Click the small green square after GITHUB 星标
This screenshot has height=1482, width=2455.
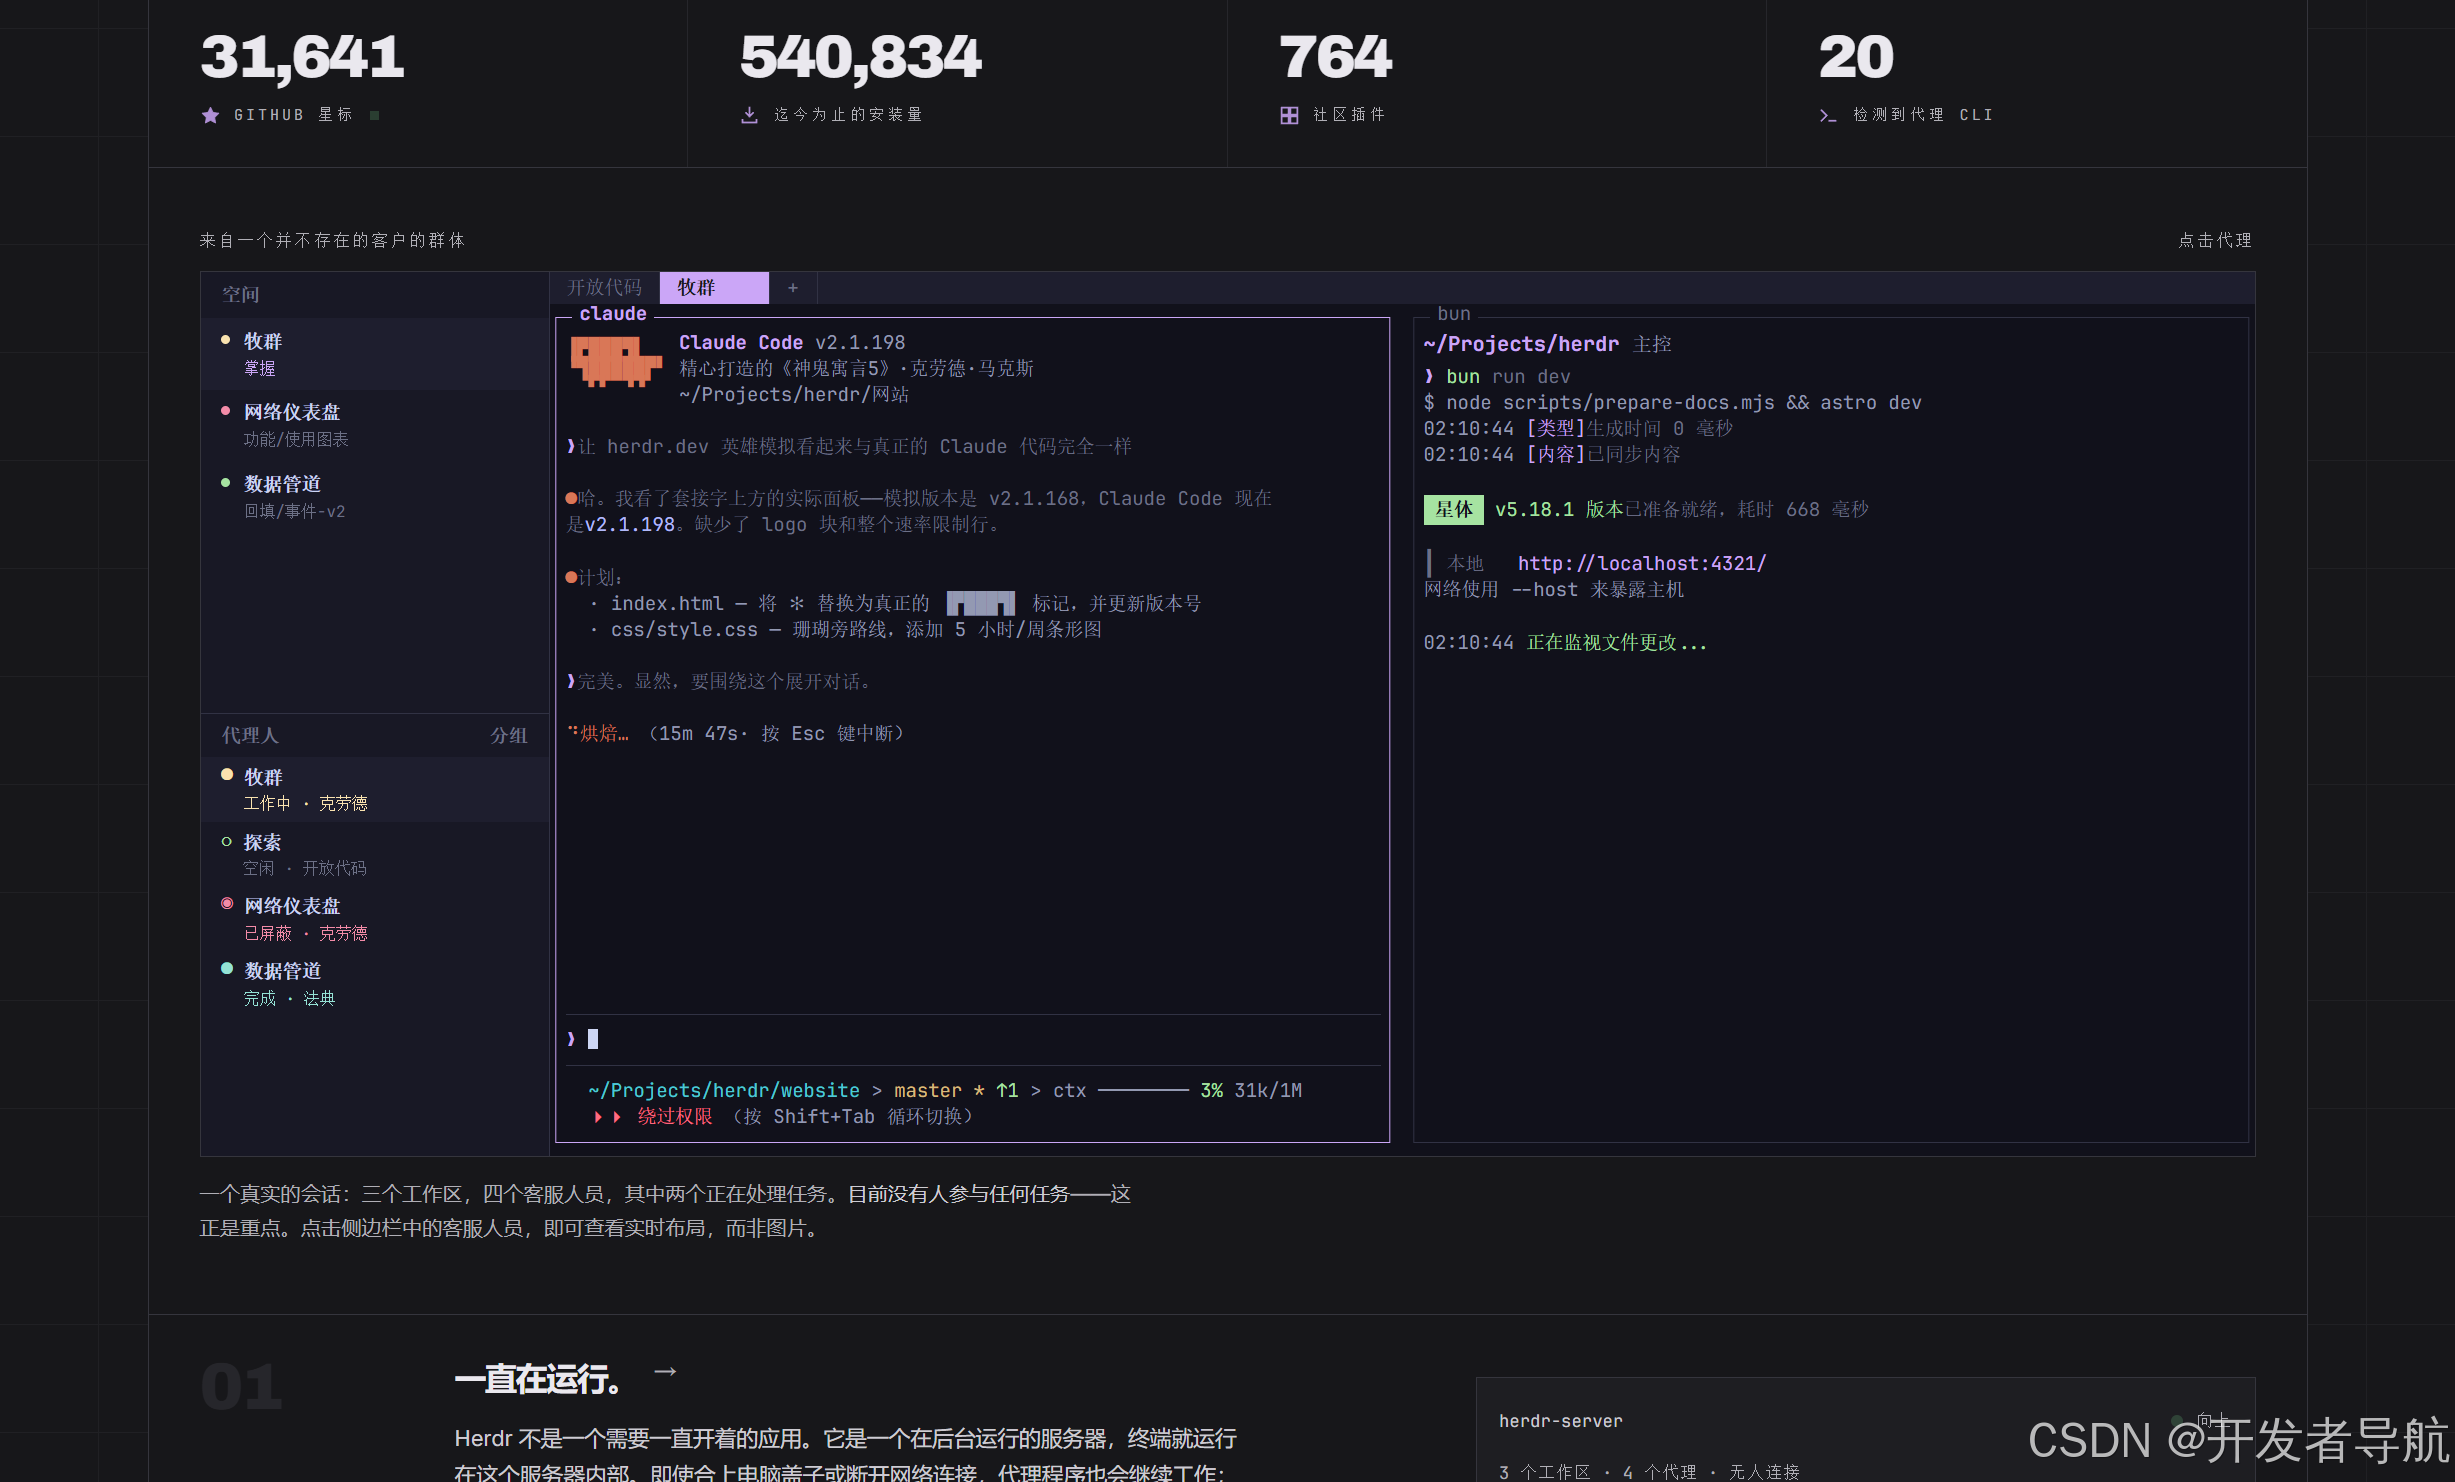click(x=374, y=115)
